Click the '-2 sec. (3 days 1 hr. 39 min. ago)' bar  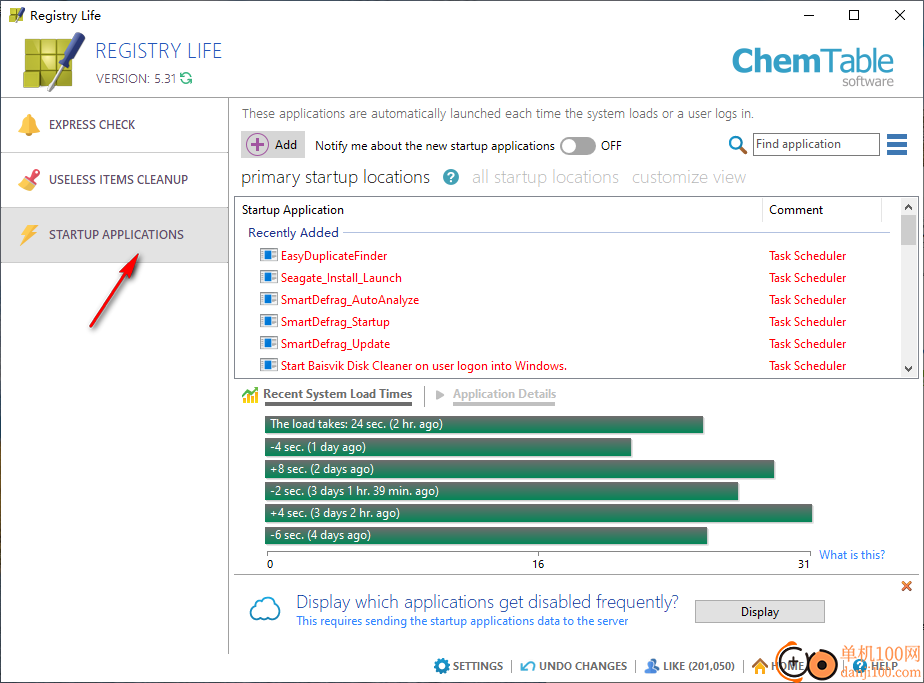pos(501,491)
